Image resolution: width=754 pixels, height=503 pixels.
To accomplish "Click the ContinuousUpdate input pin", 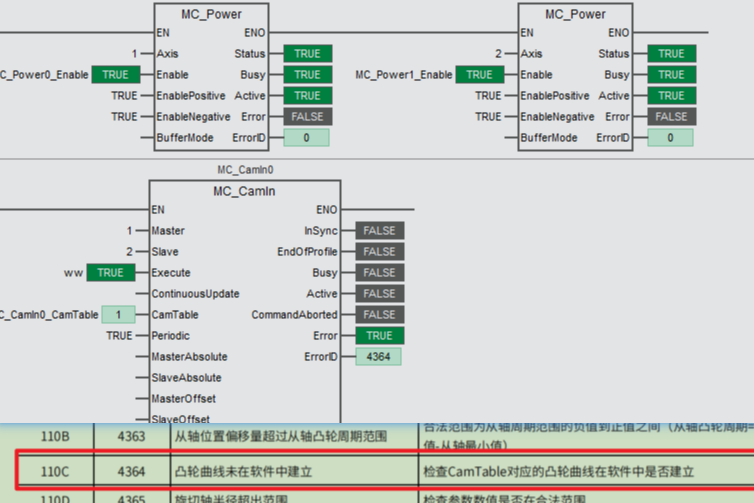I will pos(195,294).
